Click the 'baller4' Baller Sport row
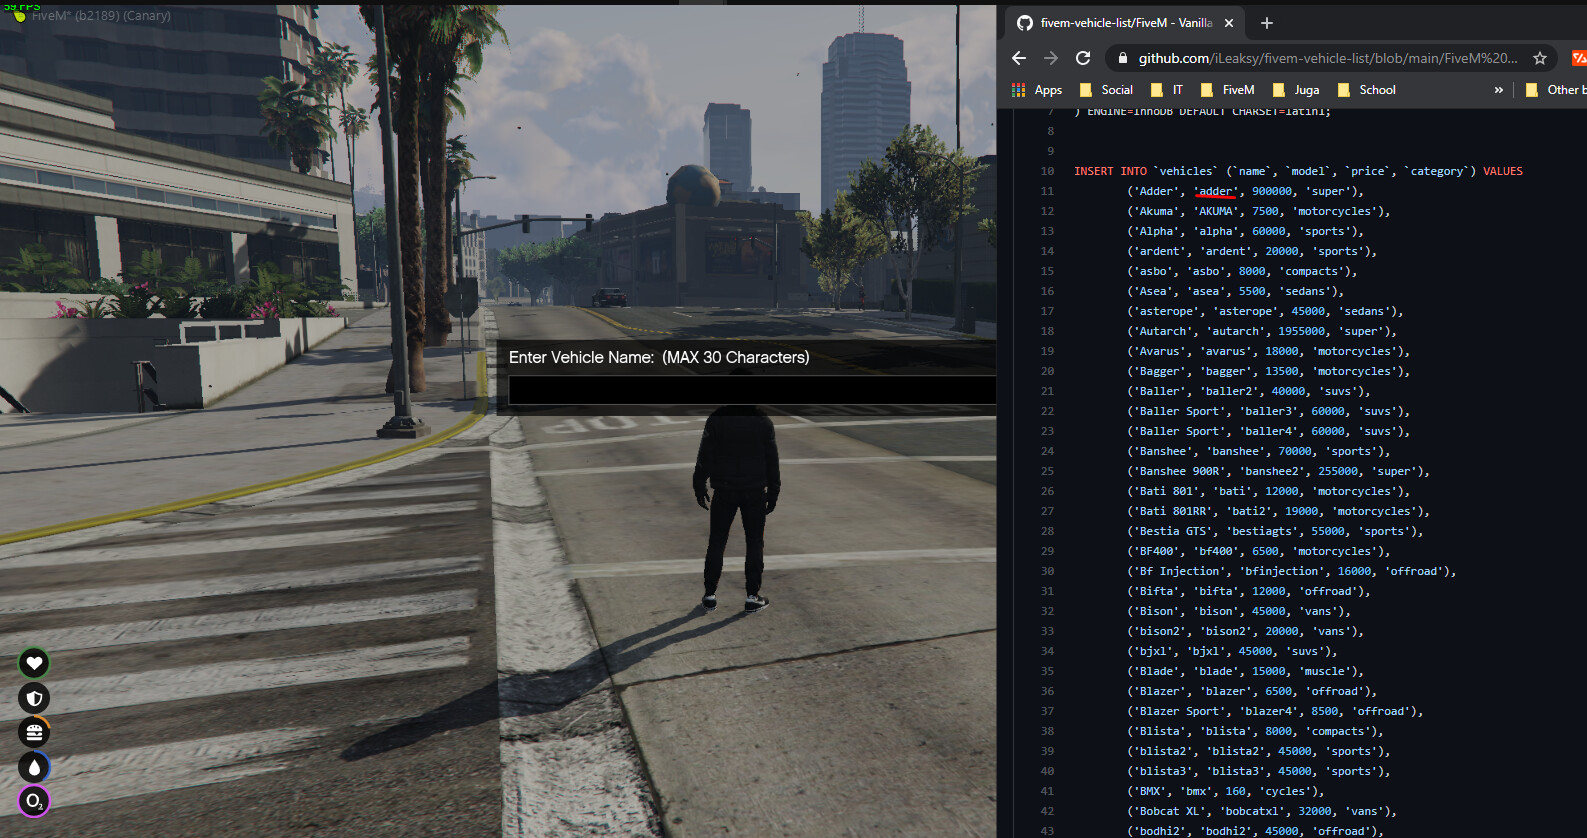This screenshot has width=1587, height=838. [1268, 431]
